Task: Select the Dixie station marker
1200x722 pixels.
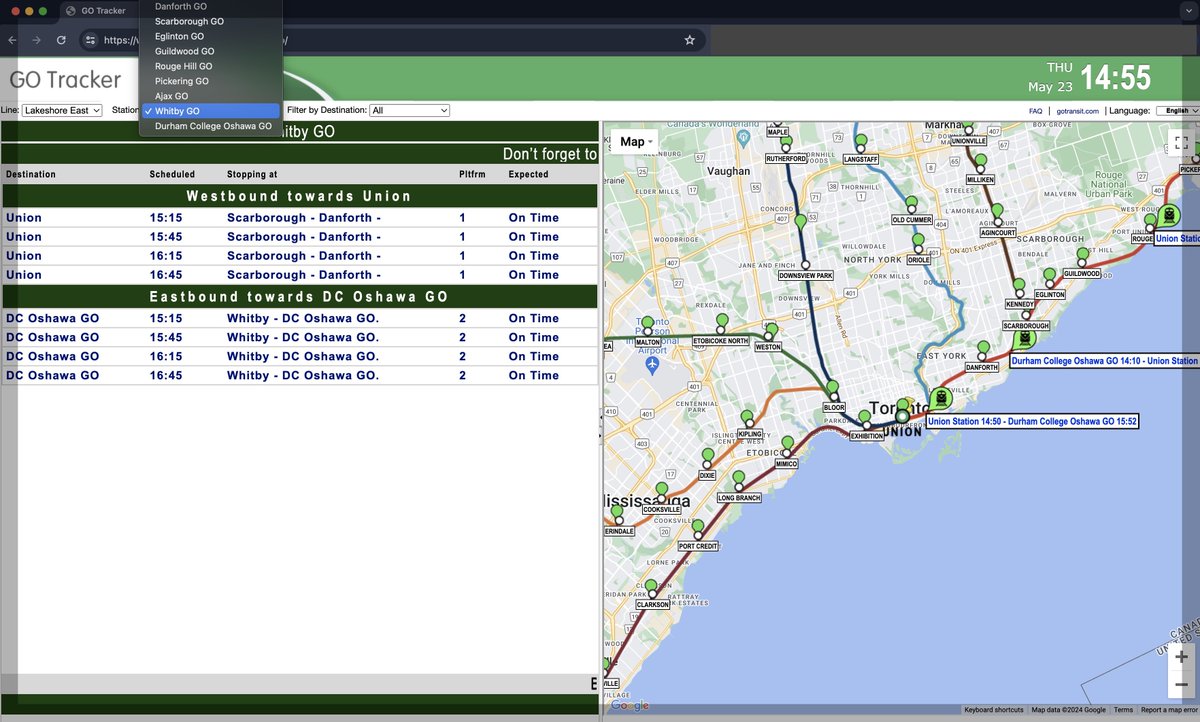Action: click(x=708, y=457)
